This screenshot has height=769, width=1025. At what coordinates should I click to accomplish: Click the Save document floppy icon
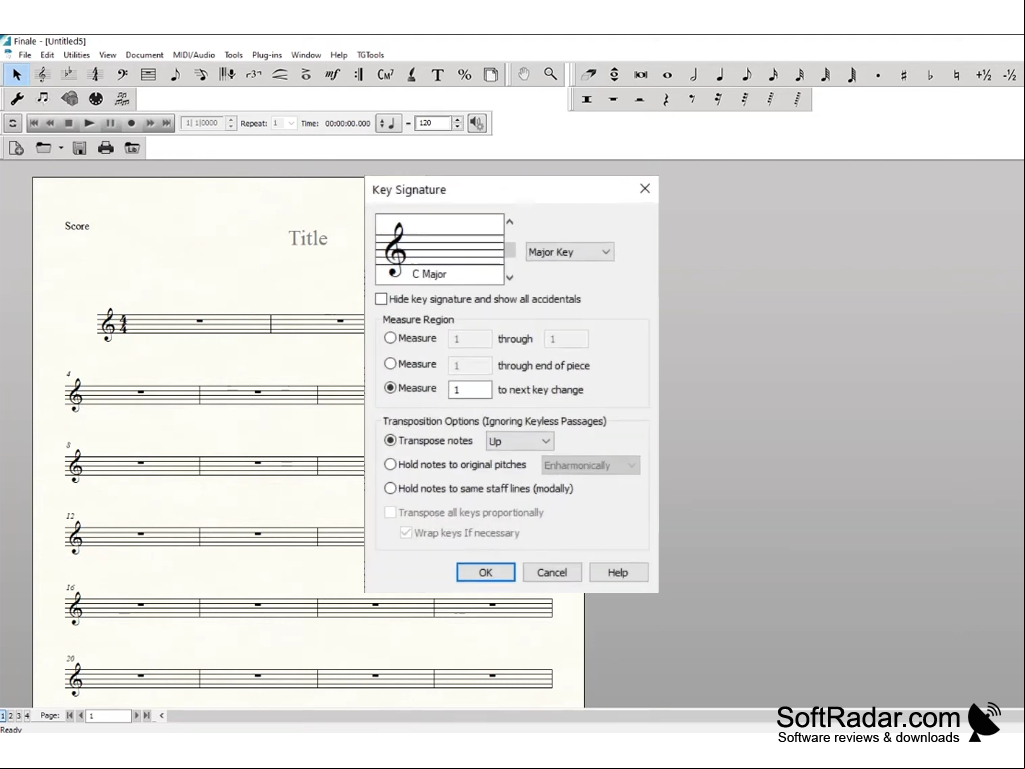[x=79, y=148]
